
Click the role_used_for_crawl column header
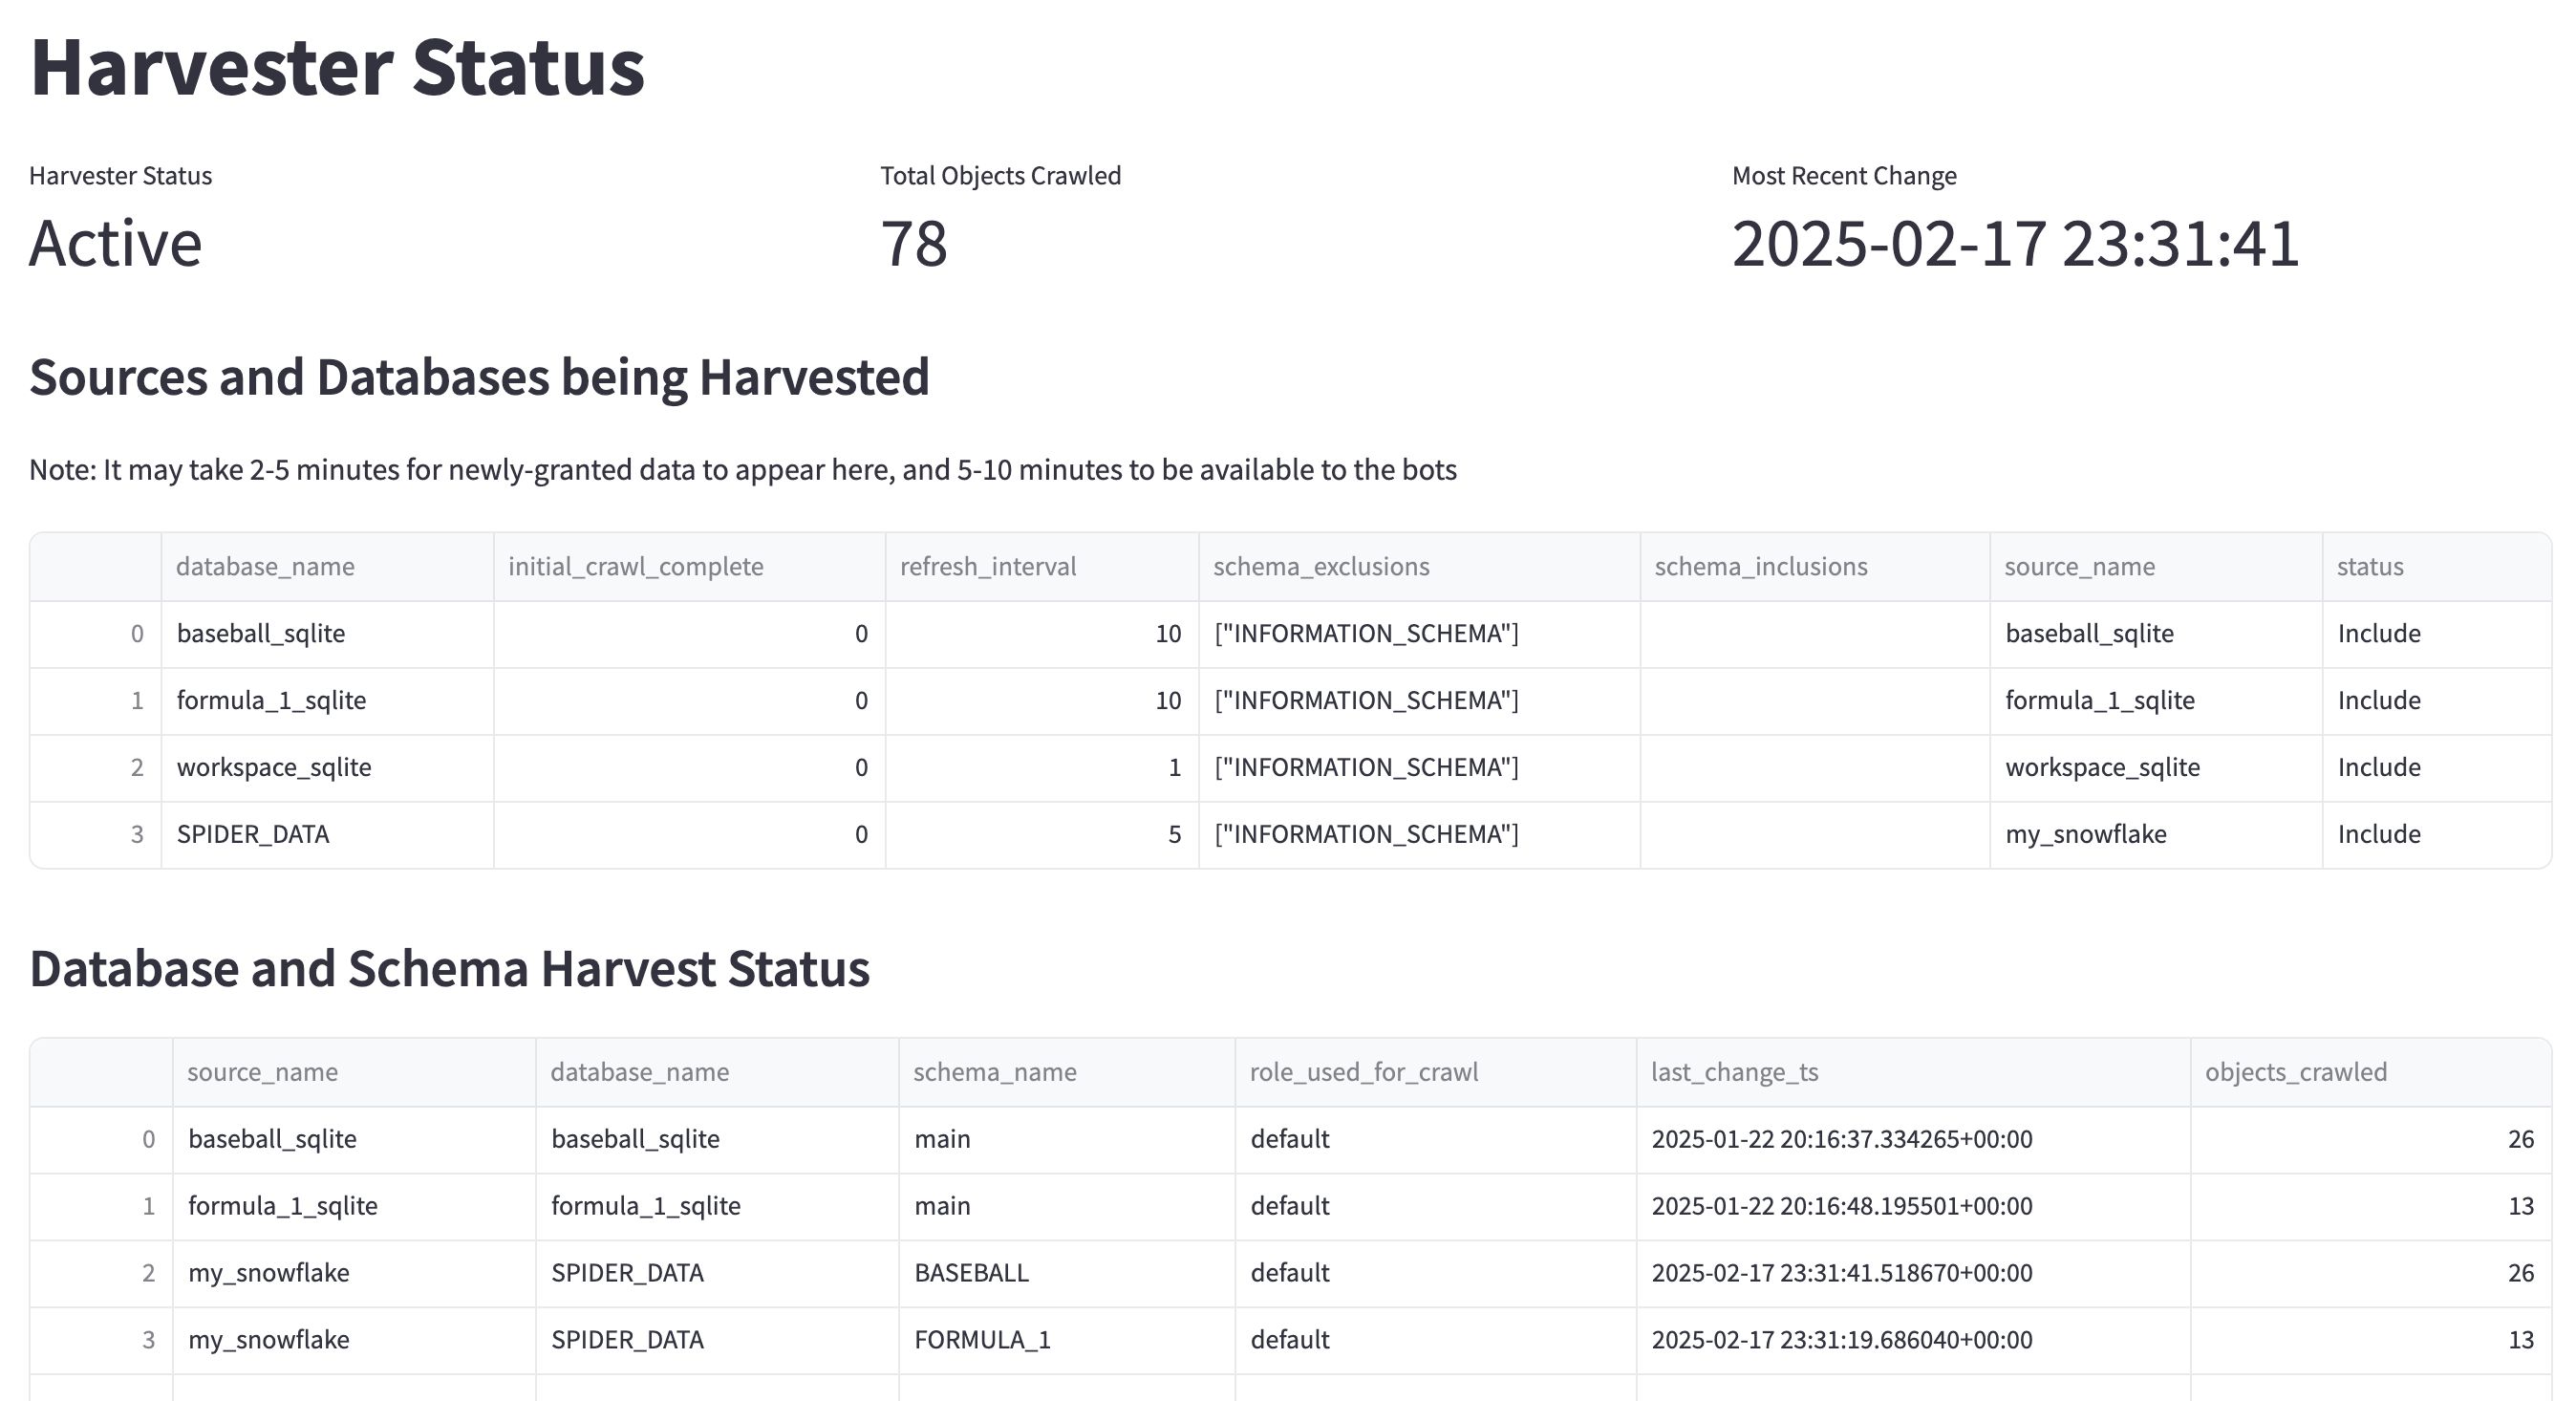1363,1072
